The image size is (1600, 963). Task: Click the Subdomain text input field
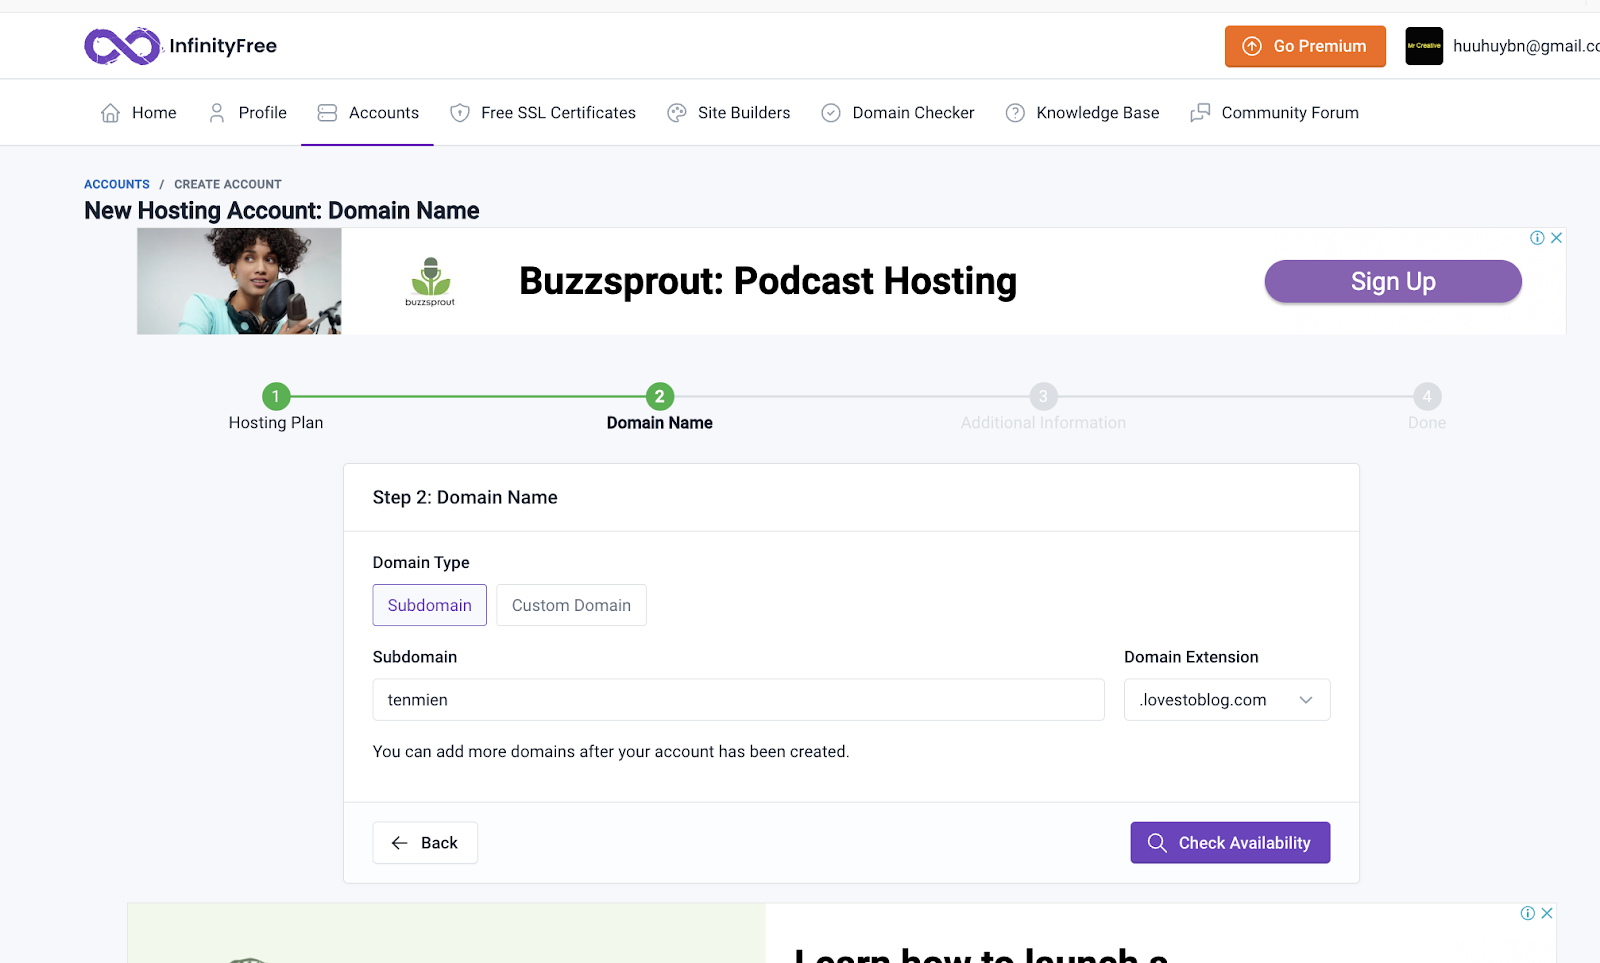pyautogui.click(x=739, y=700)
